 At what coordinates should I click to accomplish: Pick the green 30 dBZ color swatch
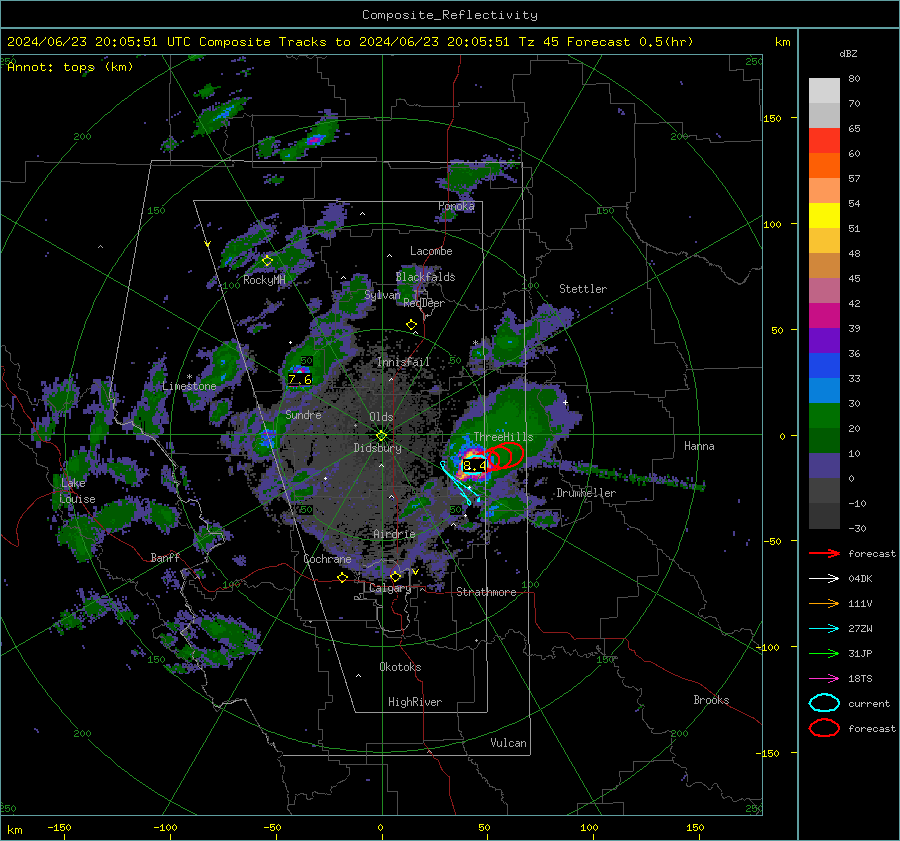pos(824,415)
